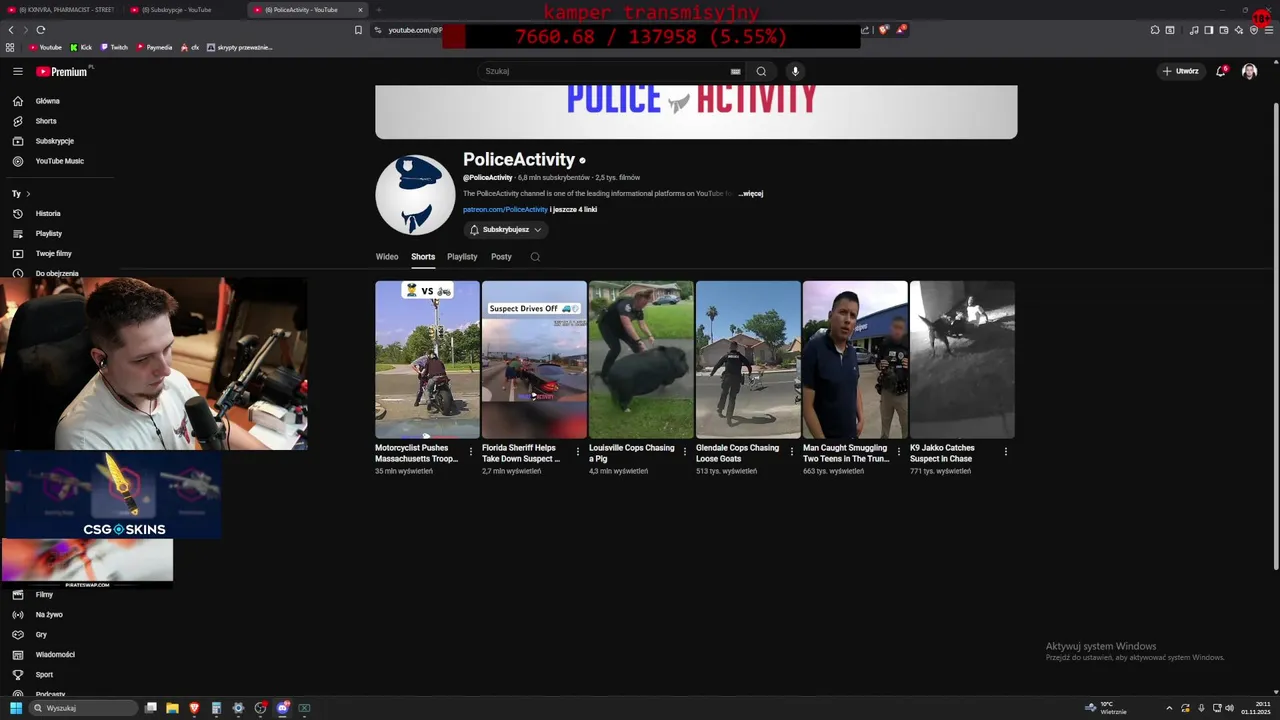1280x720 pixels.
Task: Open Twitch bookmark in bookmarks bar
Action: click(x=114, y=47)
